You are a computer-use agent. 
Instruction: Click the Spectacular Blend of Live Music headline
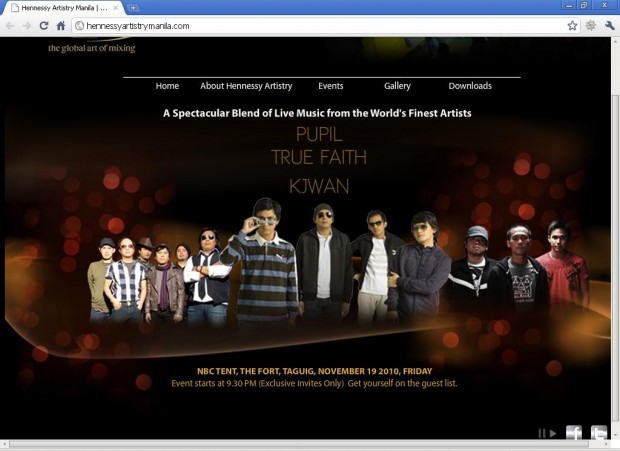point(317,113)
